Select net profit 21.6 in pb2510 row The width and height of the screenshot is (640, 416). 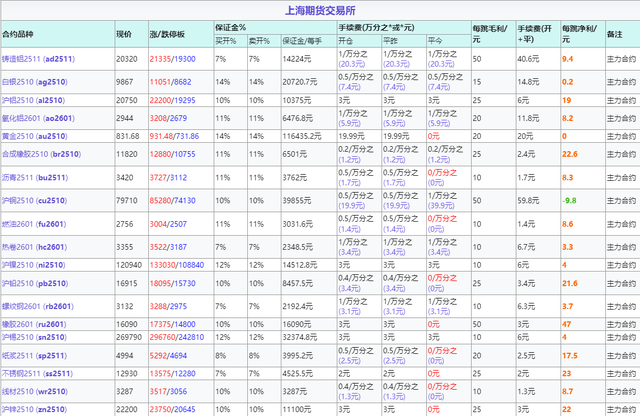(570, 283)
